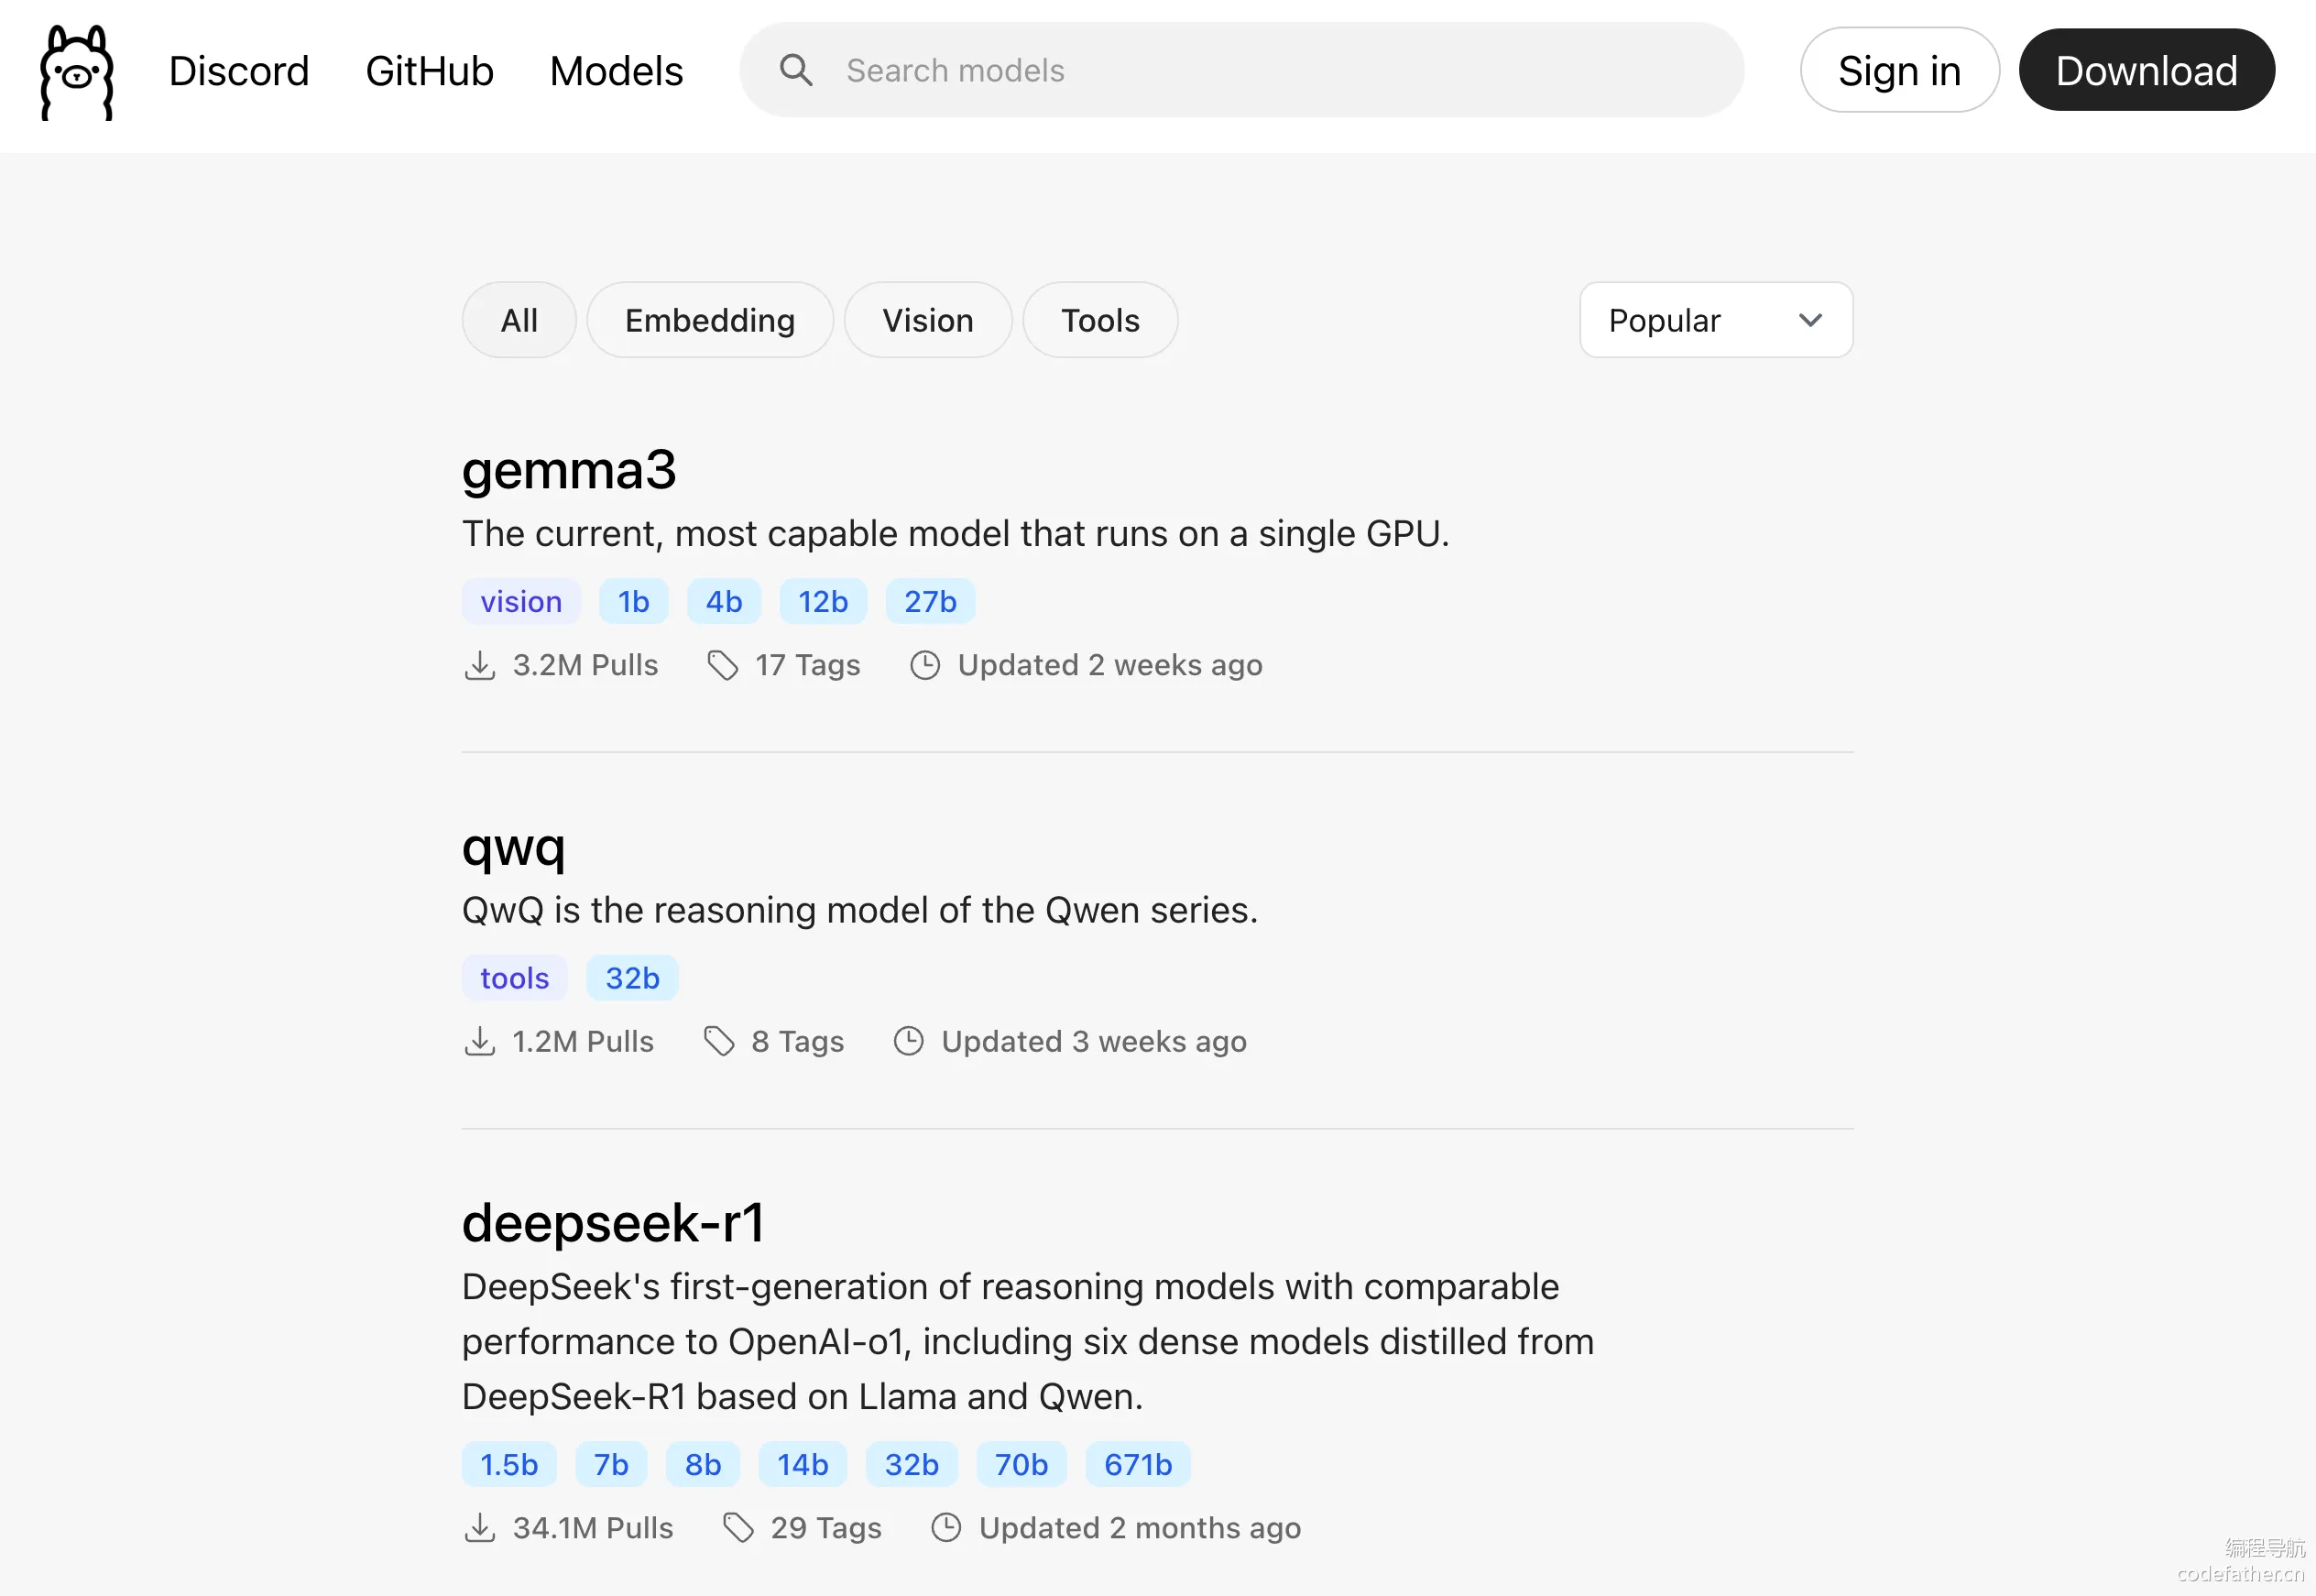Click 'Updated 2 weeks ago' text
Screen dimensions: 2316x1596
[x=1110, y=665]
